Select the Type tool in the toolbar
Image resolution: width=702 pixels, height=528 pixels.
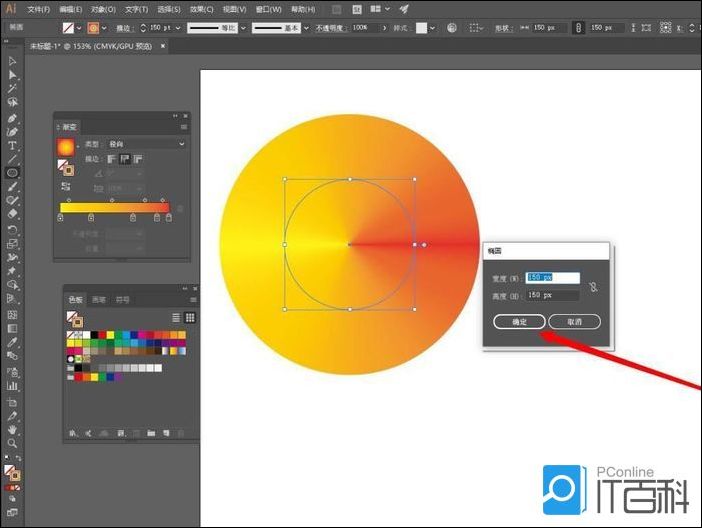(13, 145)
